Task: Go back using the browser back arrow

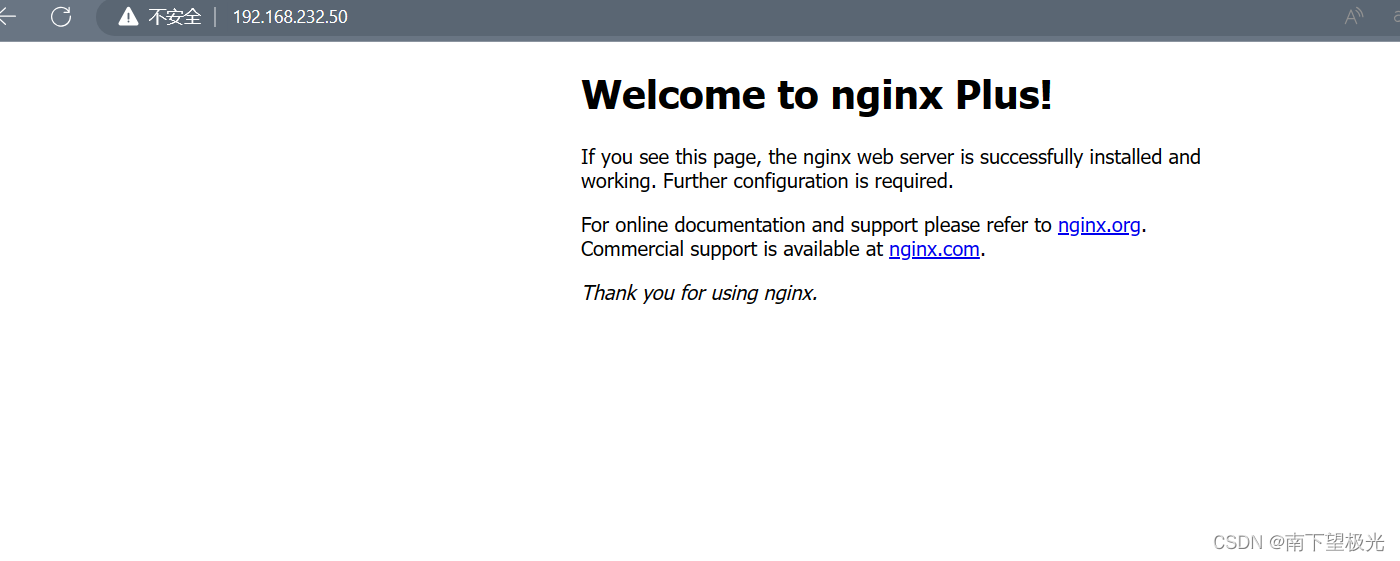Action: tap(7, 16)
